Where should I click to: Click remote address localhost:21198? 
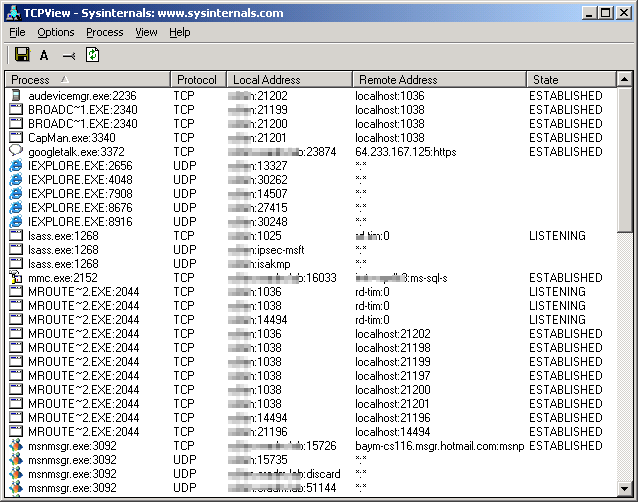[x=393, y=348]
